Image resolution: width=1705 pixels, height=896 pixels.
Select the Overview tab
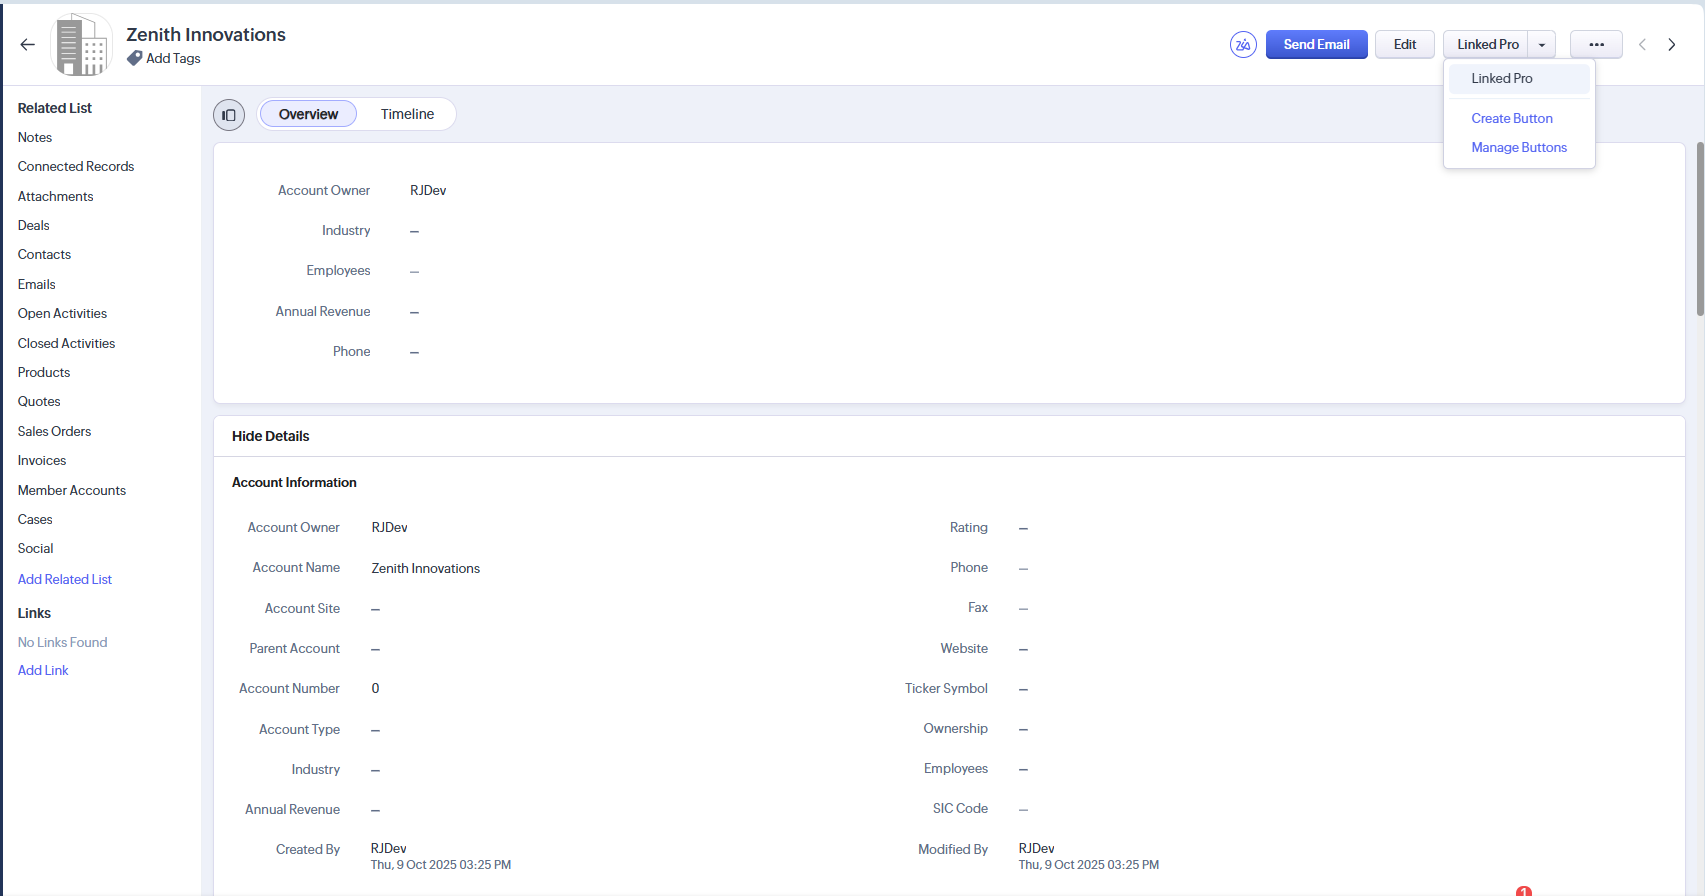tap(308, 114)
